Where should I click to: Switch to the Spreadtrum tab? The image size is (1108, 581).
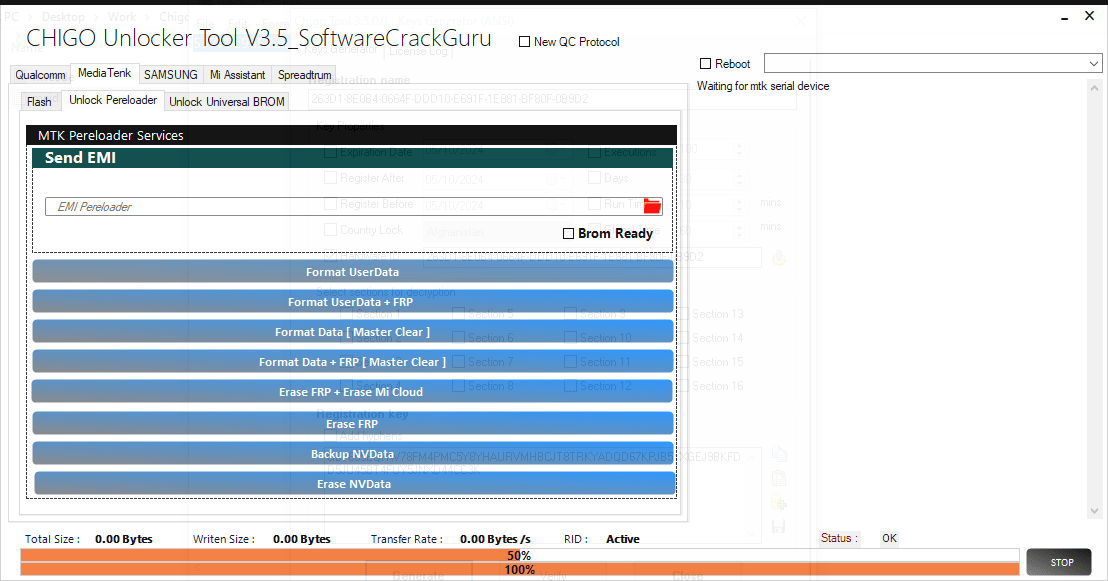(x=303, y=74)
